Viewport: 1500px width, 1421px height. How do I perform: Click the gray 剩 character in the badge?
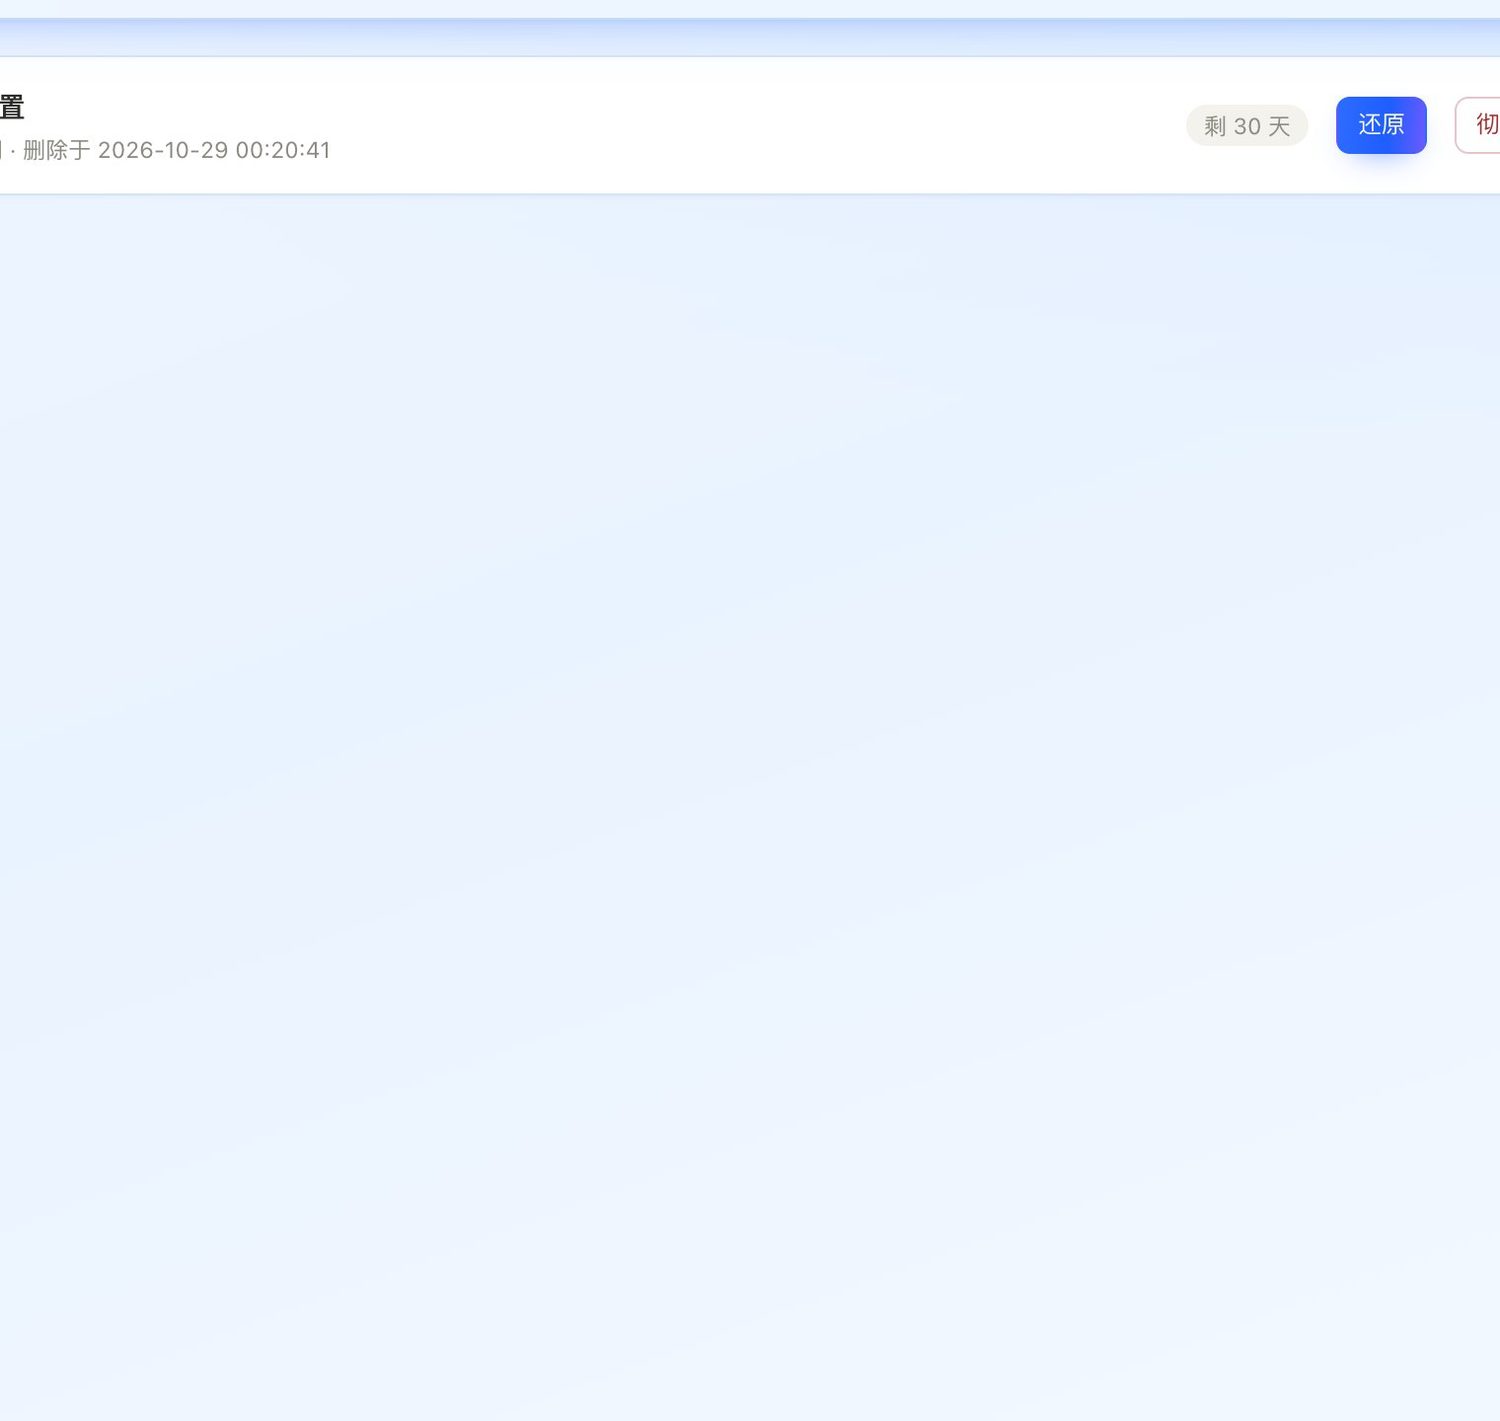pyautogui.click(x=1215, y=126)
